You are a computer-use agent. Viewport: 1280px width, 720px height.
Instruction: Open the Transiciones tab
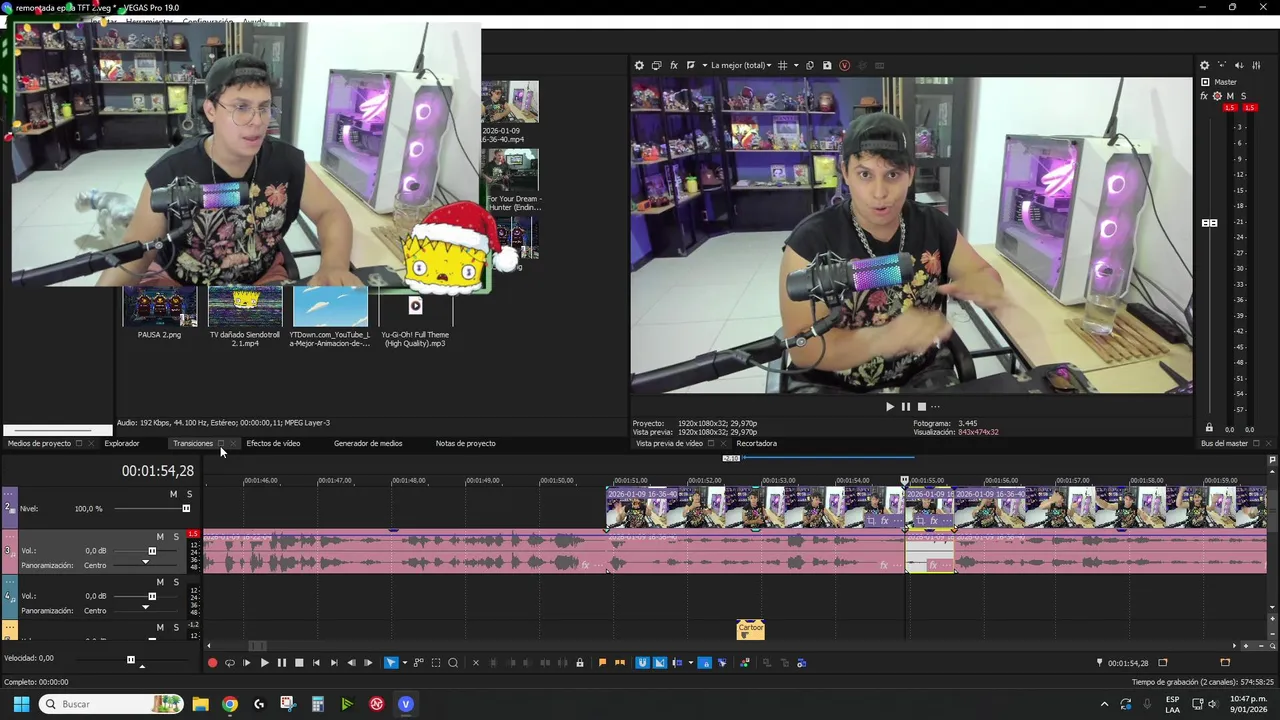[x=193, y=443]
